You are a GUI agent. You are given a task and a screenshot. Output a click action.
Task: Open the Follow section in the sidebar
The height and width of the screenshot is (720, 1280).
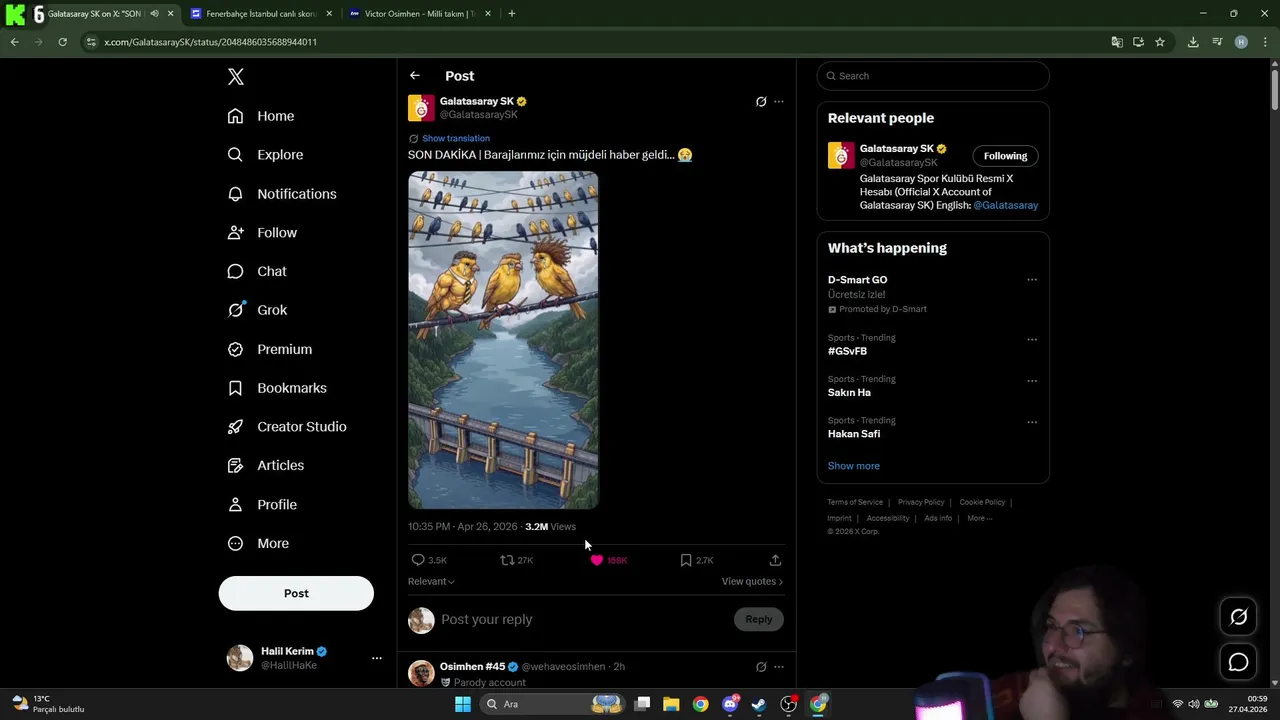pyautogui.click(x=262, y=233)
